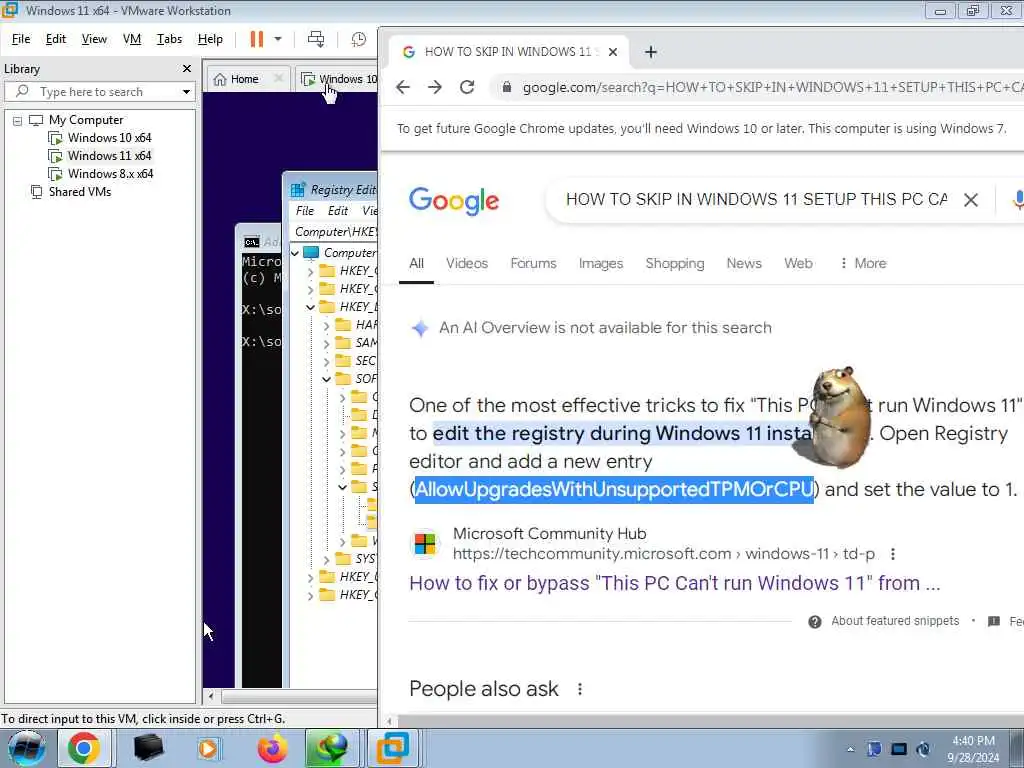Open Registry Editor File menu
The height and width of the screenshot is (768, 1024).
tap(304, 211)
